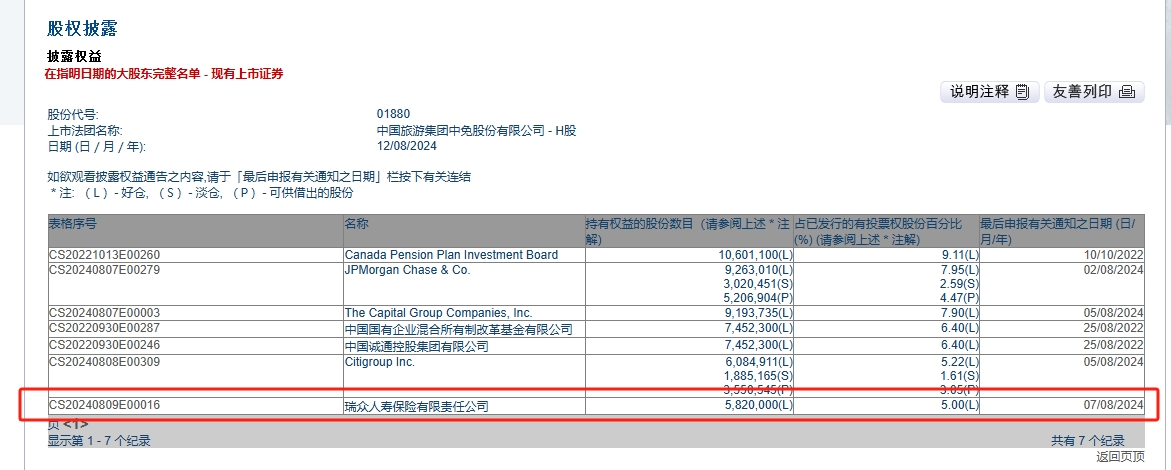Click JPMorgan Chase & Co. name
Screen dimensions: 1171x470
coord(408,270)
